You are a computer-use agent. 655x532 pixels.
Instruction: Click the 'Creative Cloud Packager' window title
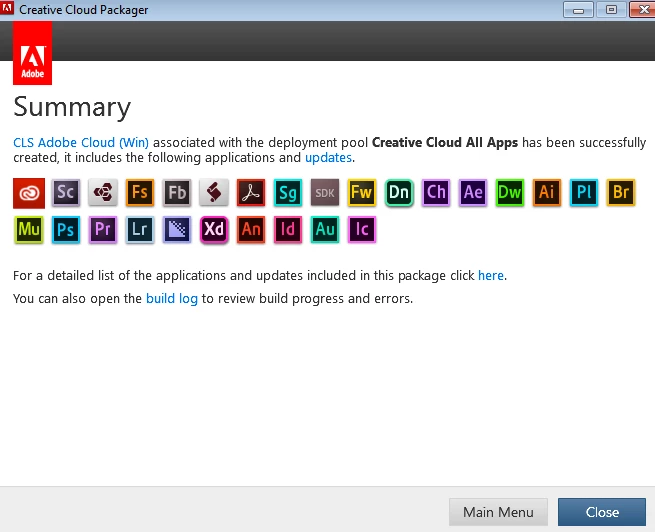click(84, 10)
